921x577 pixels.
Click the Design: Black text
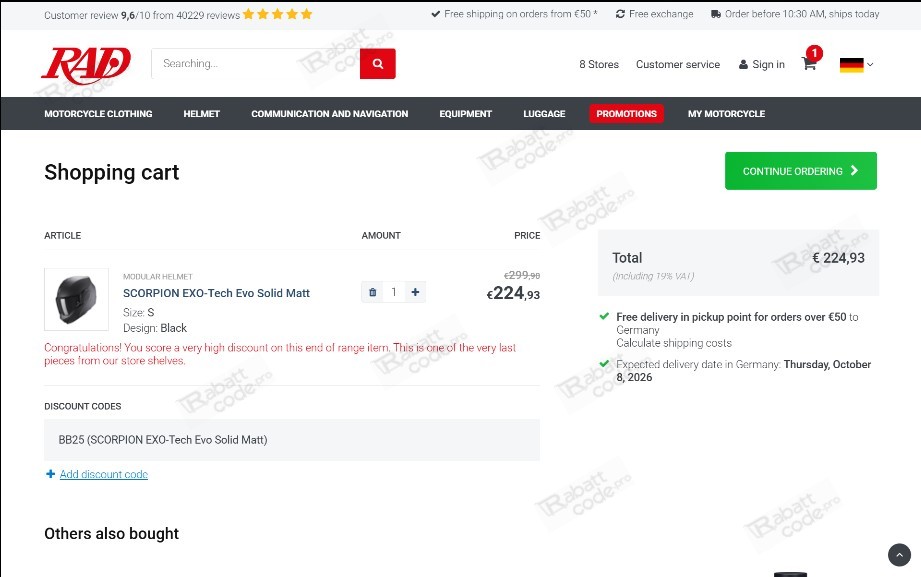[155, 328]
